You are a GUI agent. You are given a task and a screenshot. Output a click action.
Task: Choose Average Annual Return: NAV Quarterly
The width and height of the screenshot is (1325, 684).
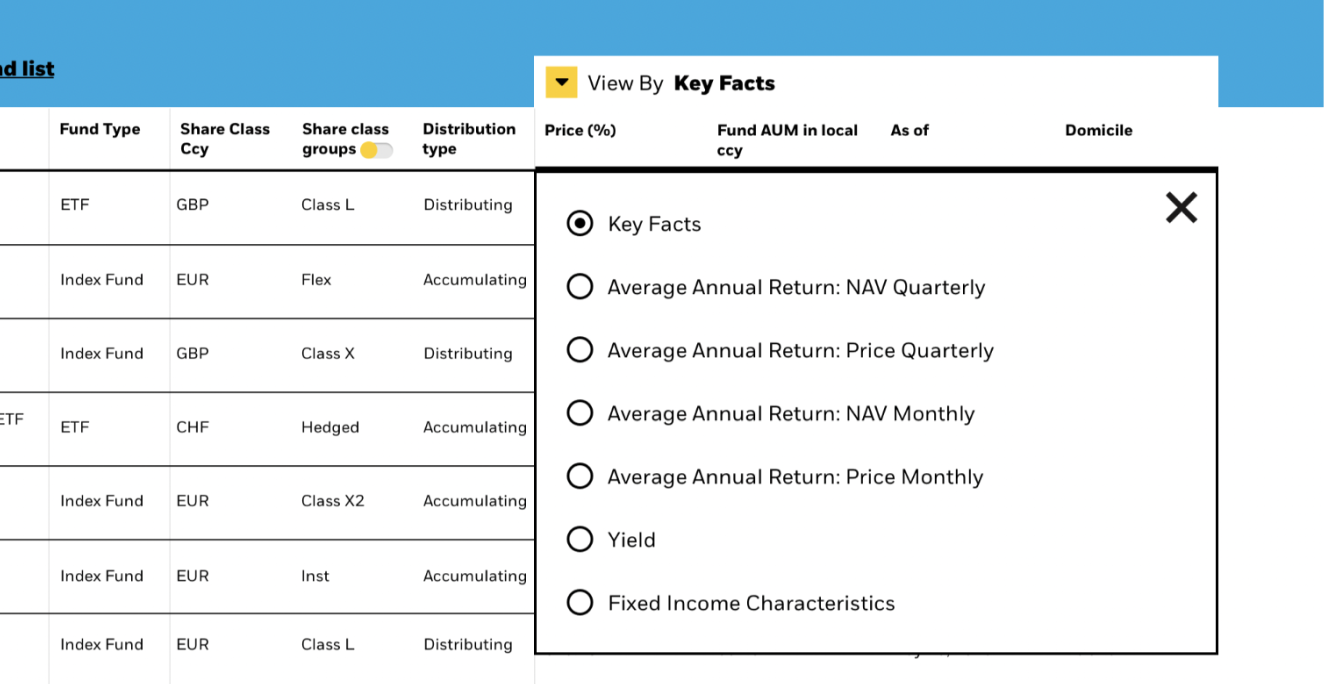click(x=580, y=287)
